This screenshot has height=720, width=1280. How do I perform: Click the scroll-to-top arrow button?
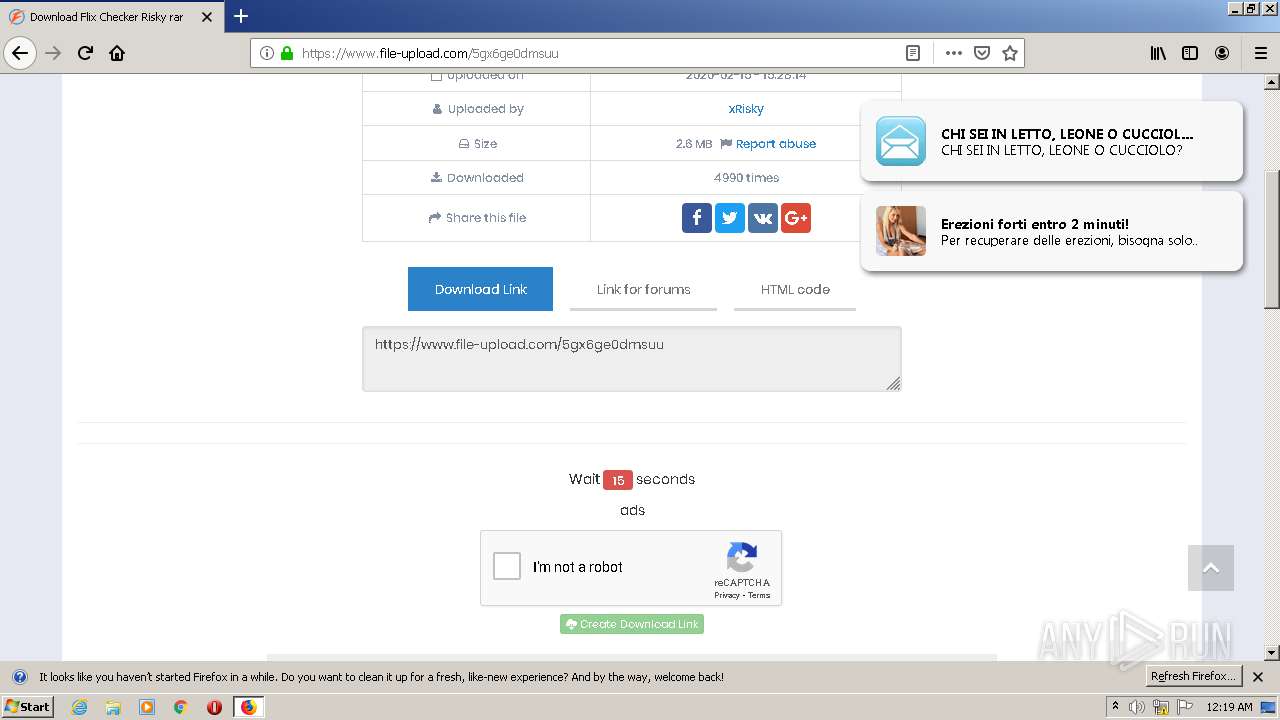[1211, 568]
